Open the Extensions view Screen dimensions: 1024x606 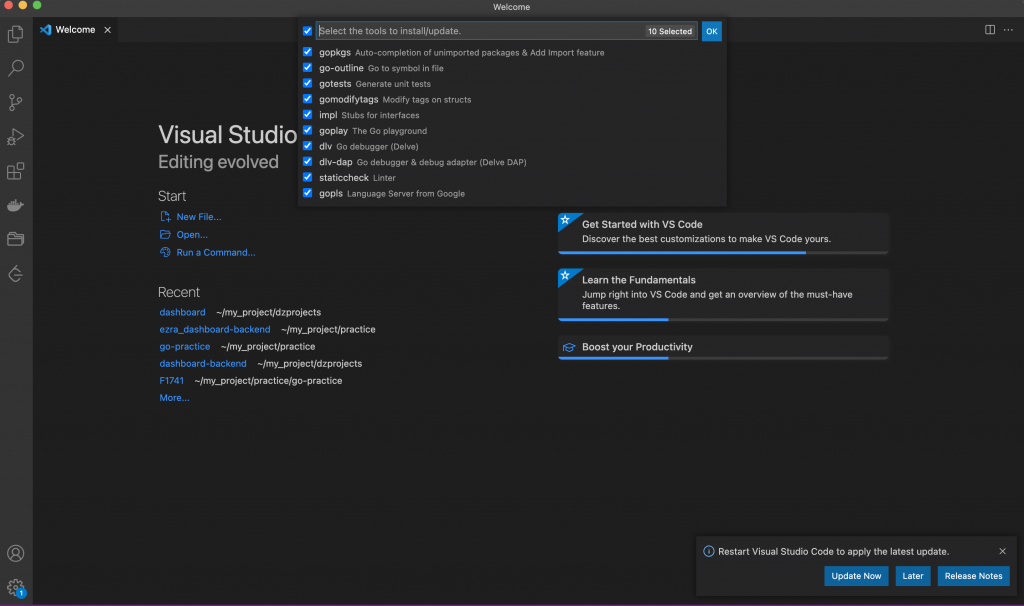click(x=16, y=171)
